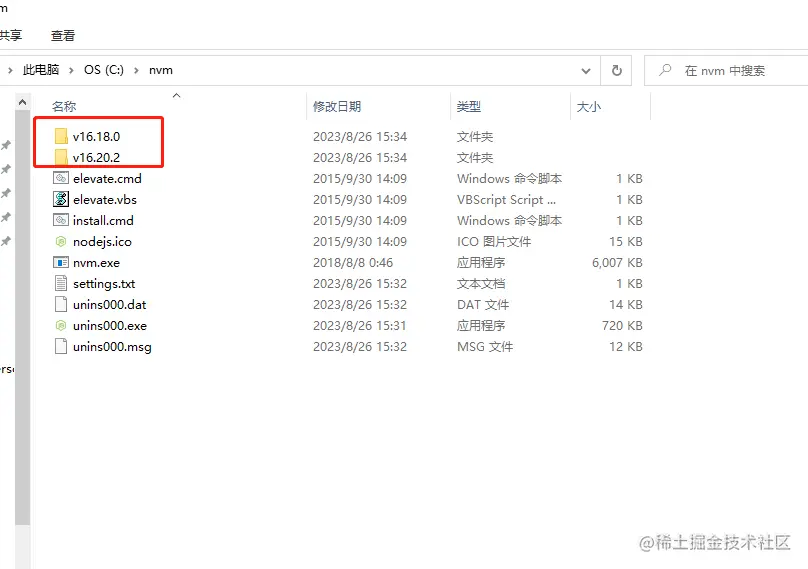Image resolution: width=808 pixels, height=569 pixels.
Task: Open the v16.18.0 folder icon
Action: 61,136
